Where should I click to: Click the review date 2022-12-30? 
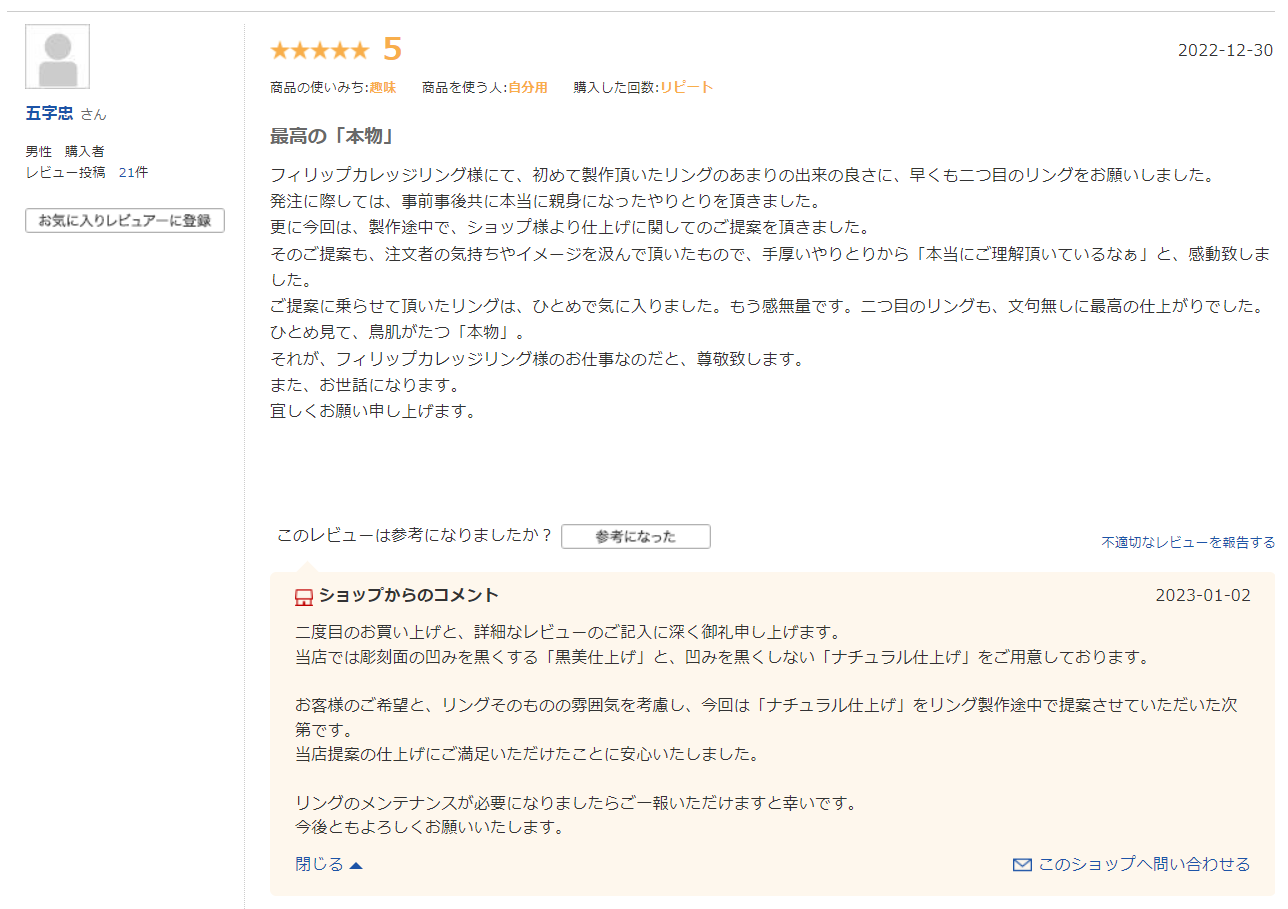click(1225, 50)
